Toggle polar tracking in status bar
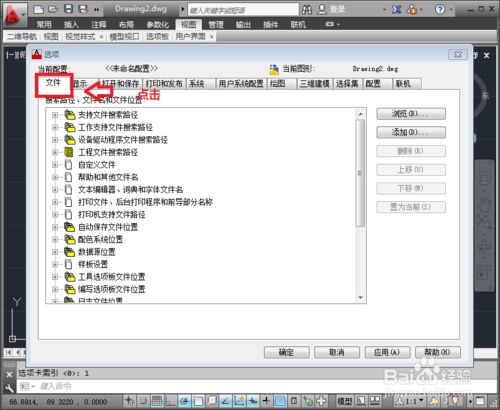The image size is (500, 410). pyautogui.click(x=184, y=400)
